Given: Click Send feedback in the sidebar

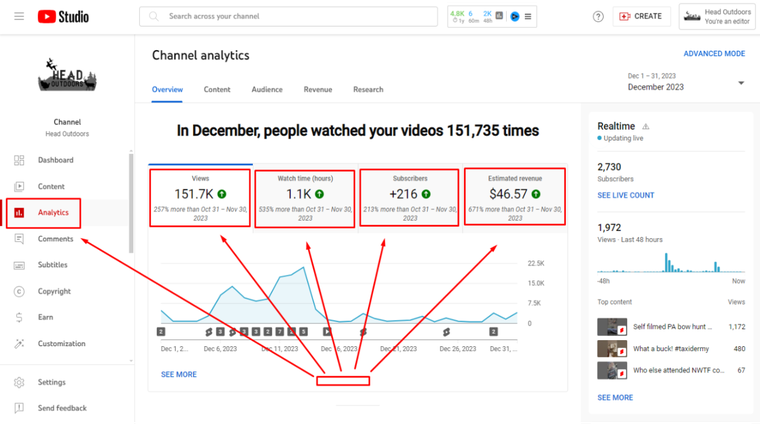Looking at the screenshot, I should (62, 408).
